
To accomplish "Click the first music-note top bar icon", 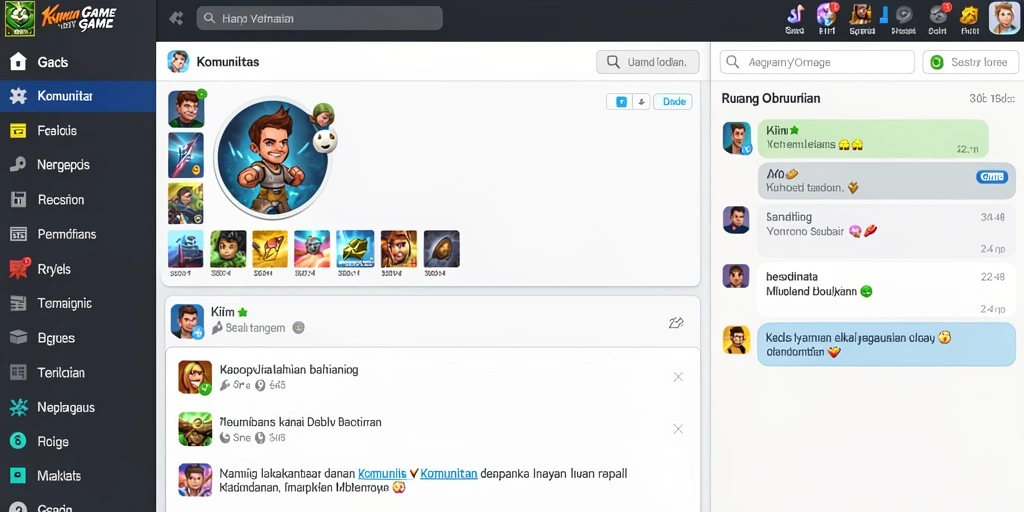I will point(795,14).
